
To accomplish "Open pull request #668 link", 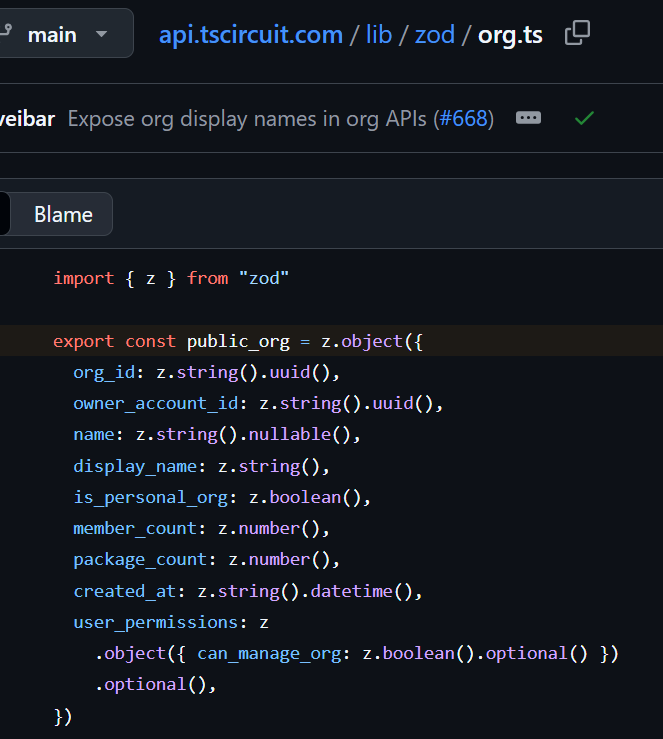I will pos(464,119).
